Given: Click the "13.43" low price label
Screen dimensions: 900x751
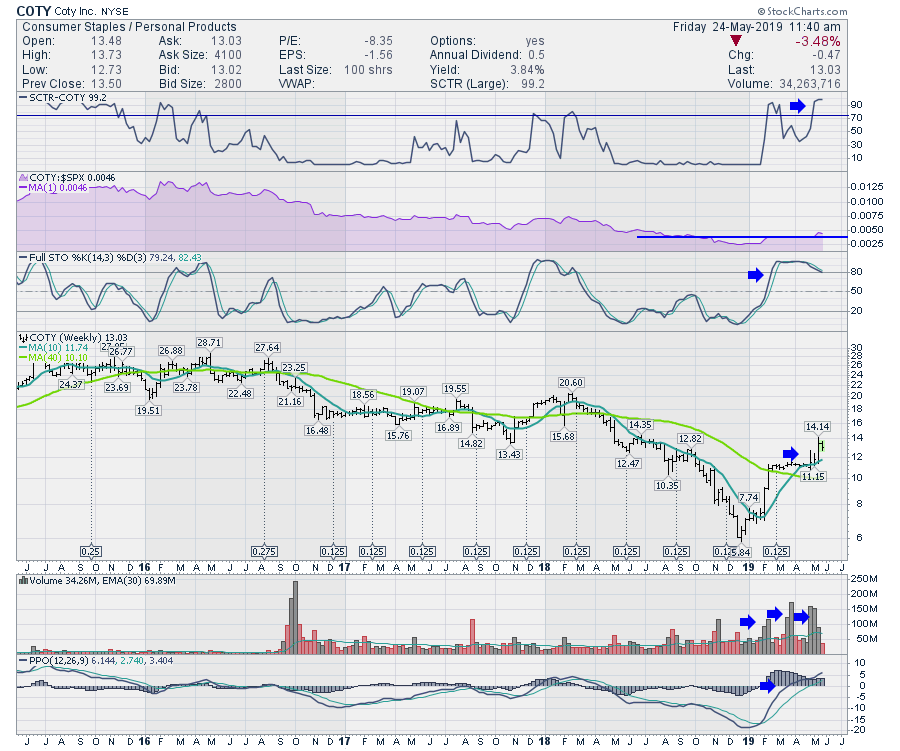Looking at the screenshot, I should (509, 455).
